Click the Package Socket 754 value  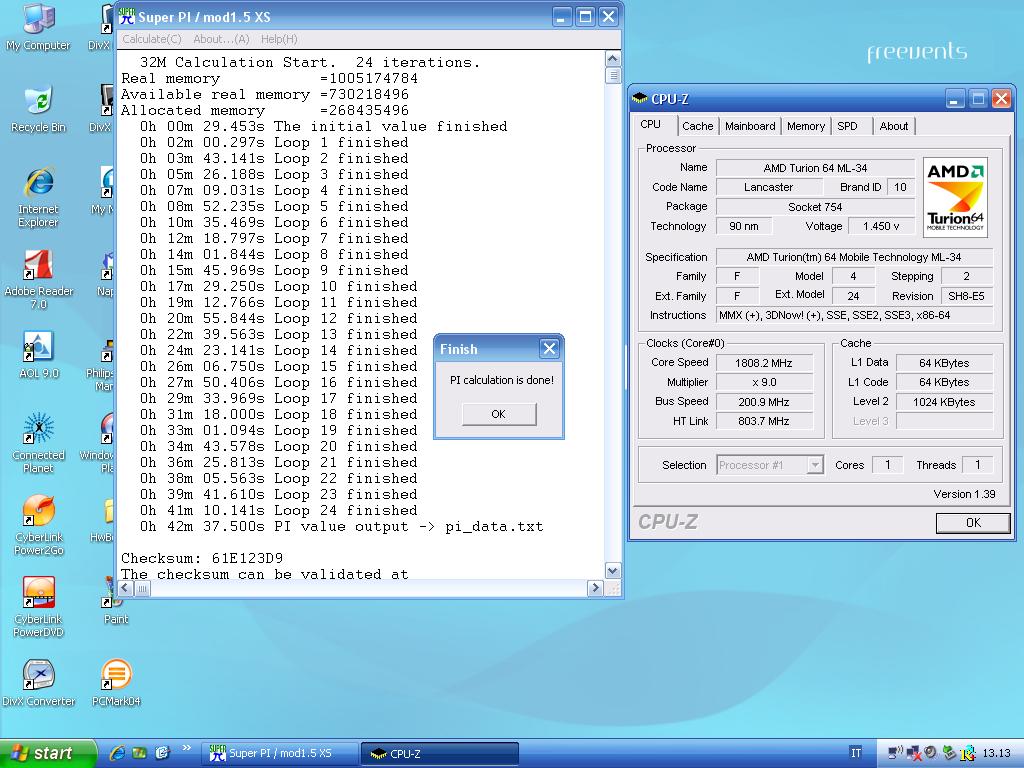coord(815,207)
